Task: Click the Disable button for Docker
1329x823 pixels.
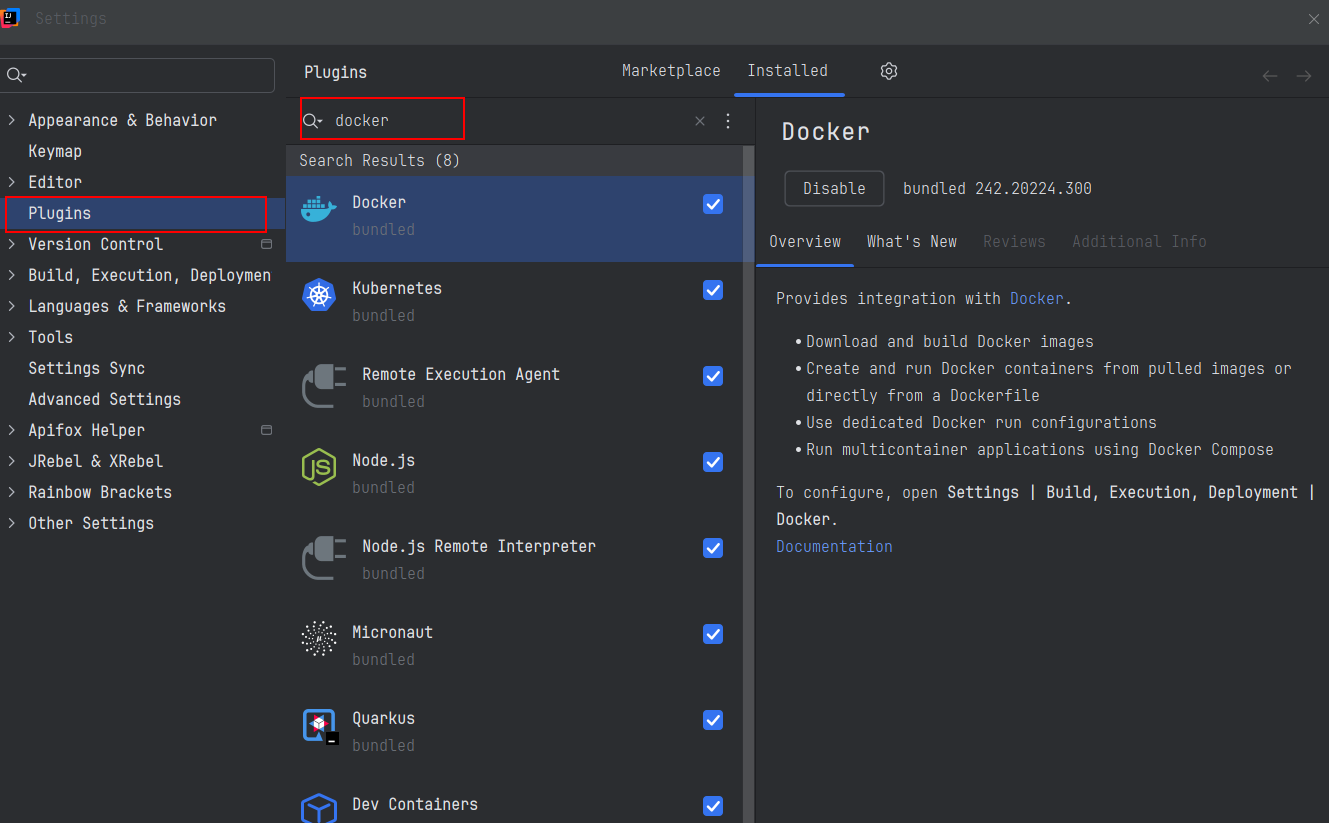Action: point(834,188)
